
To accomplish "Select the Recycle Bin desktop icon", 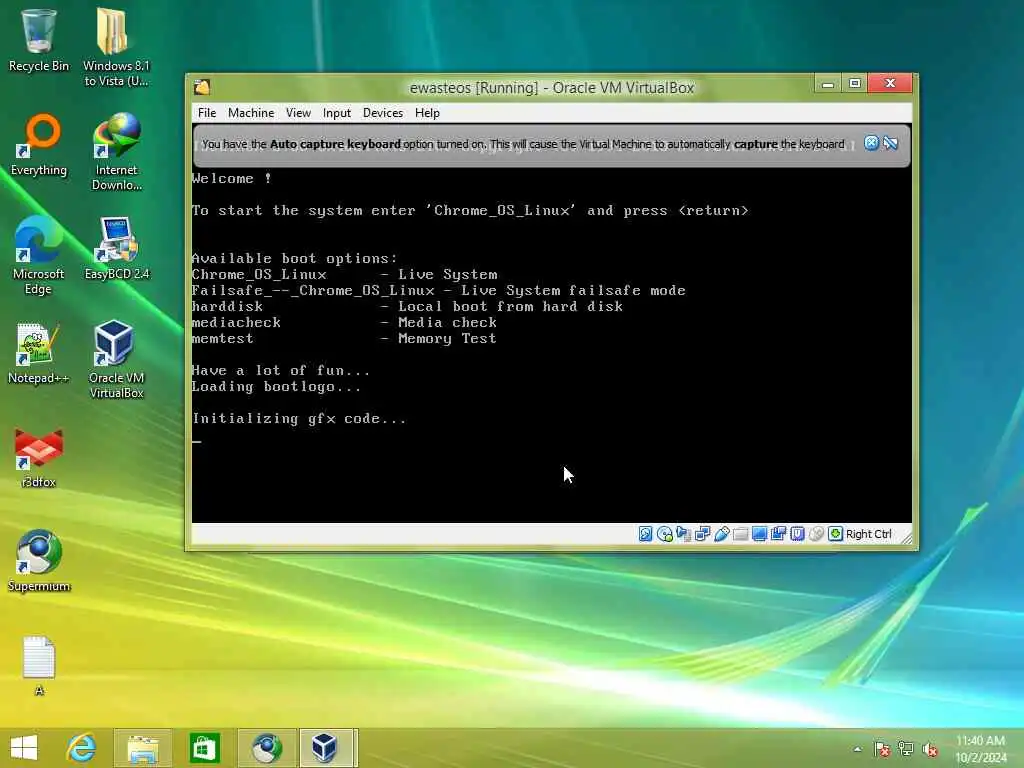I will coord(39,40).
